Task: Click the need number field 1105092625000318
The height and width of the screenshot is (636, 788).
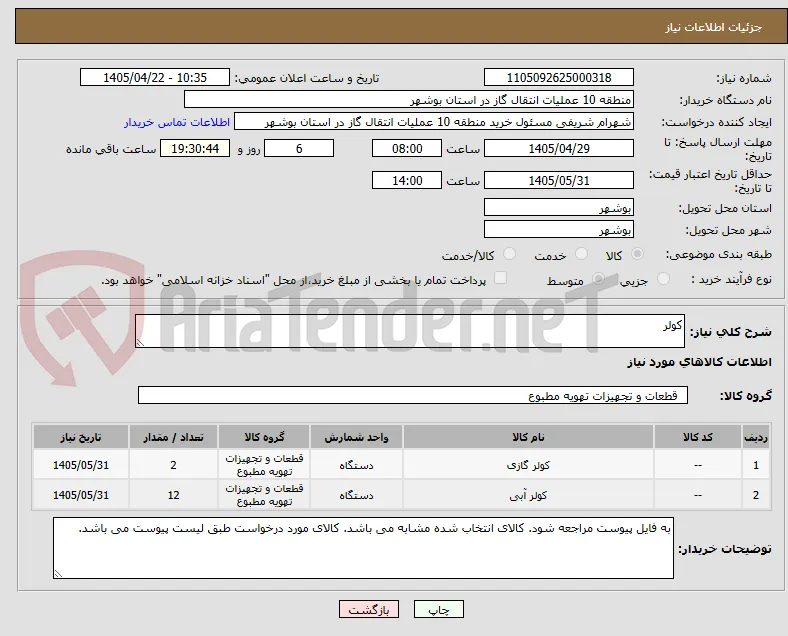Action: point(559,78)
